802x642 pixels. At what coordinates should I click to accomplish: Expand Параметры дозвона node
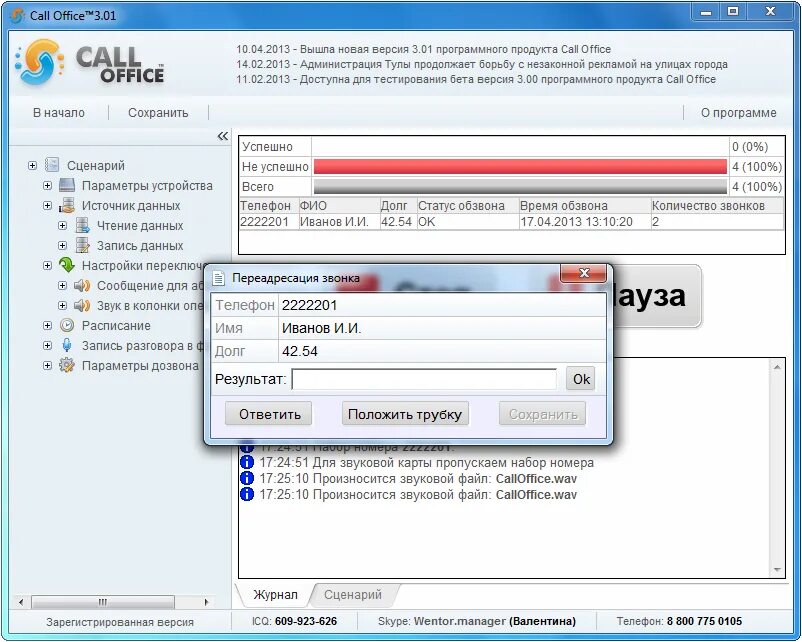(x=48, y=366)
